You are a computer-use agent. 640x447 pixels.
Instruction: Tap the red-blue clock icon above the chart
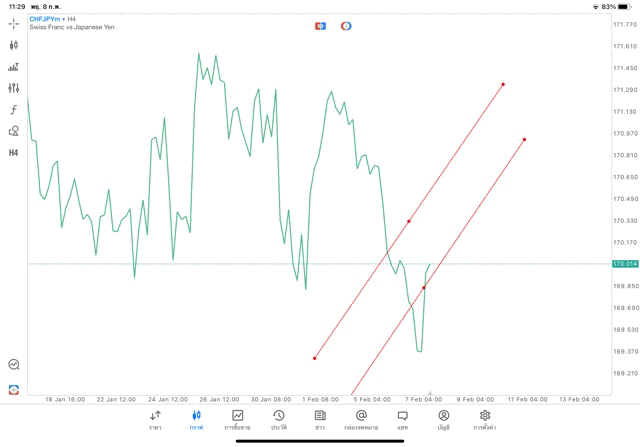click(346, 26)
